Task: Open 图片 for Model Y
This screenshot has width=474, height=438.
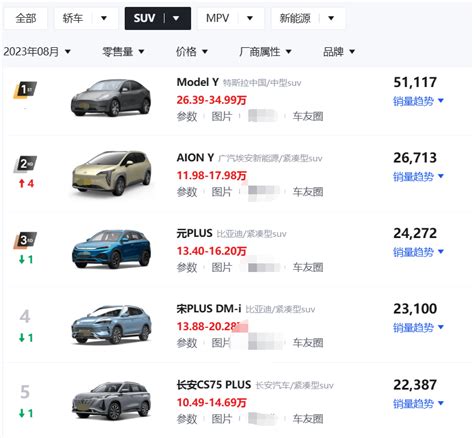Action: (222, 116)
